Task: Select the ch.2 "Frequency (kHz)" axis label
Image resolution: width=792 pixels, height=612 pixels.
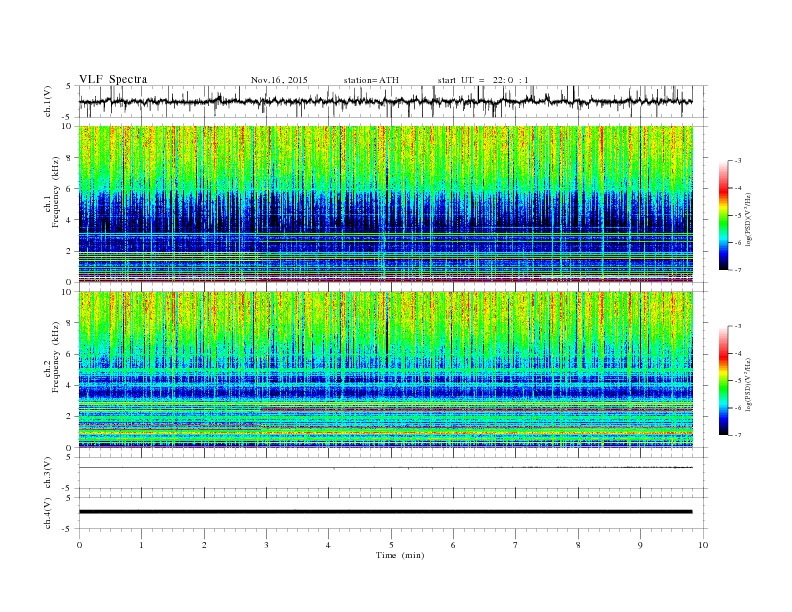Action: click(56, 357)
